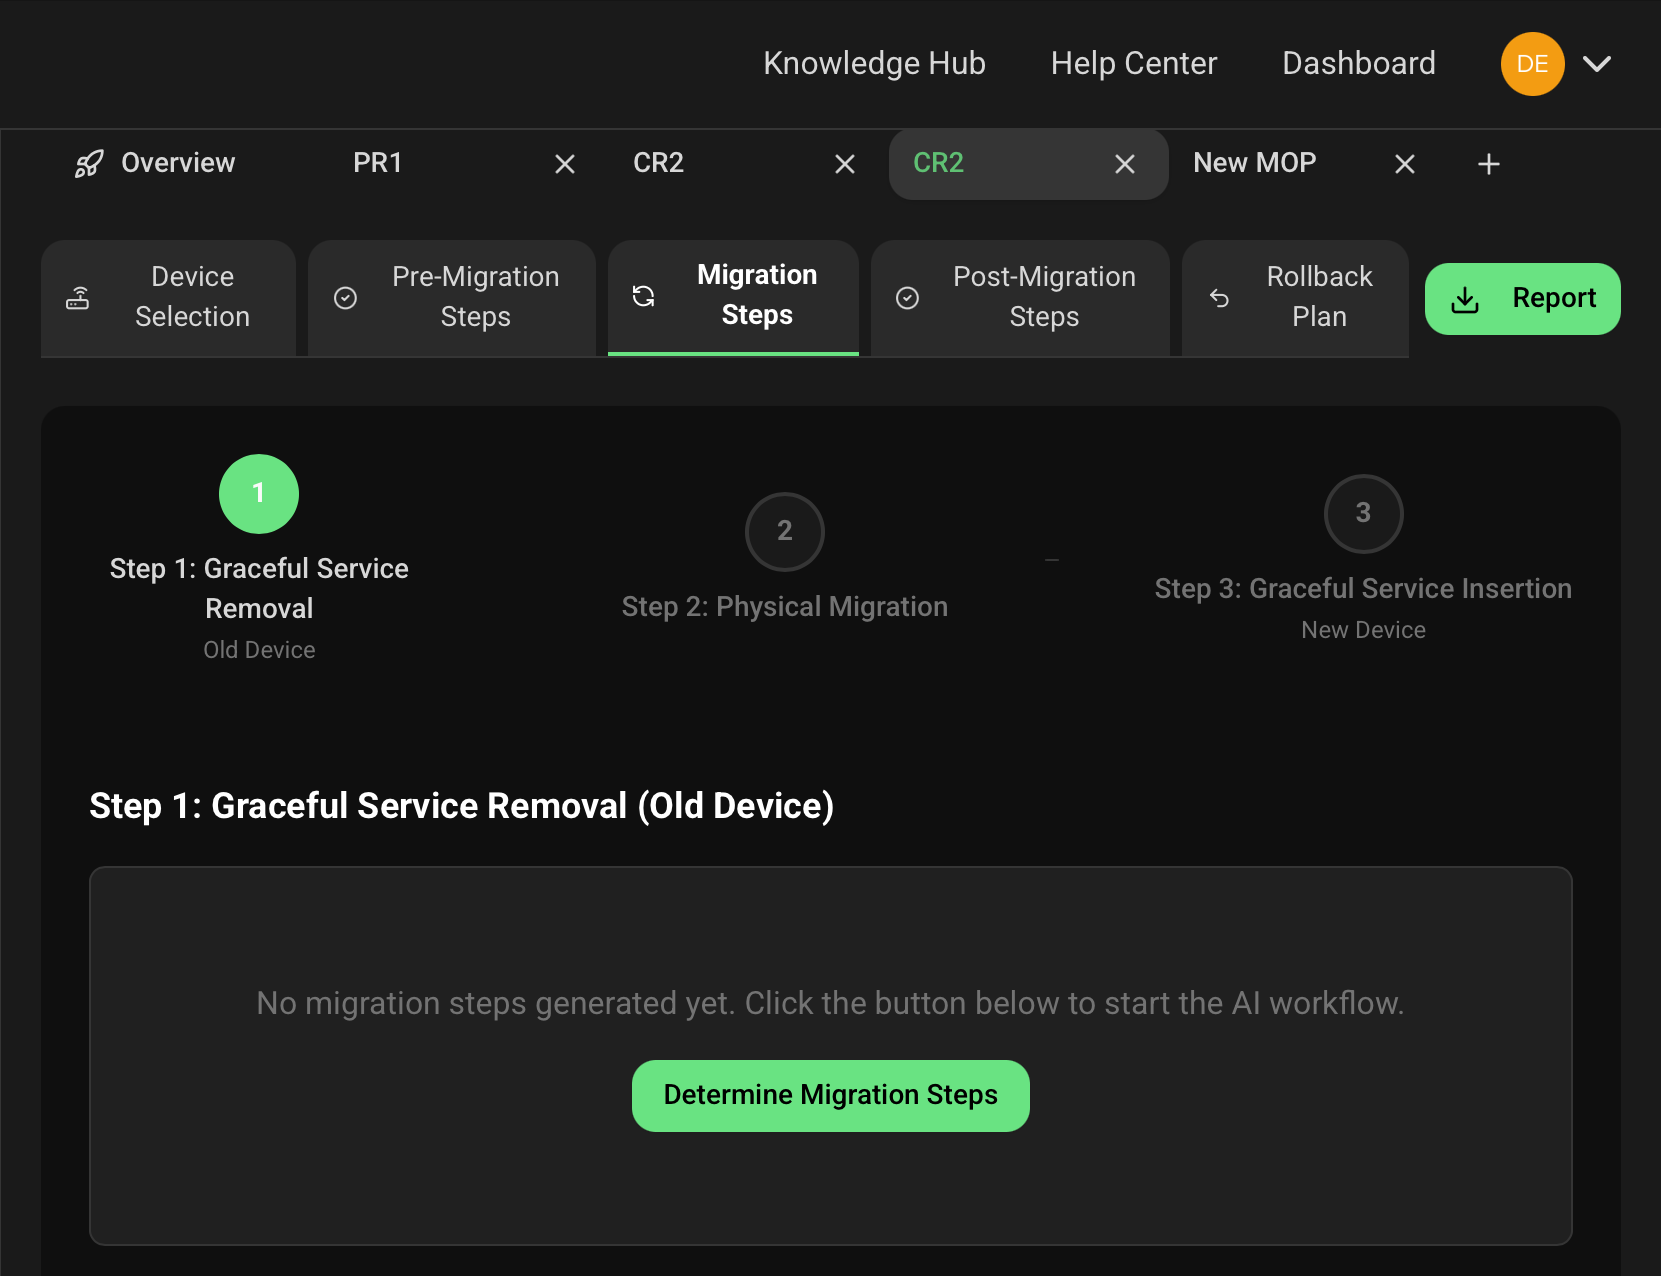Click the Overview rocket icon
This screenshot has width=1661, height=1276.
pyautogui.click(x=89, y=164)
